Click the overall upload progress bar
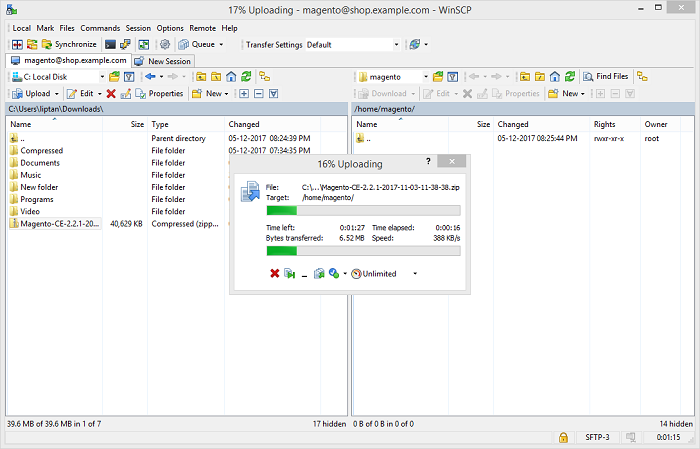The width and height of the screenshot is (700, 449). pos(363,251)
